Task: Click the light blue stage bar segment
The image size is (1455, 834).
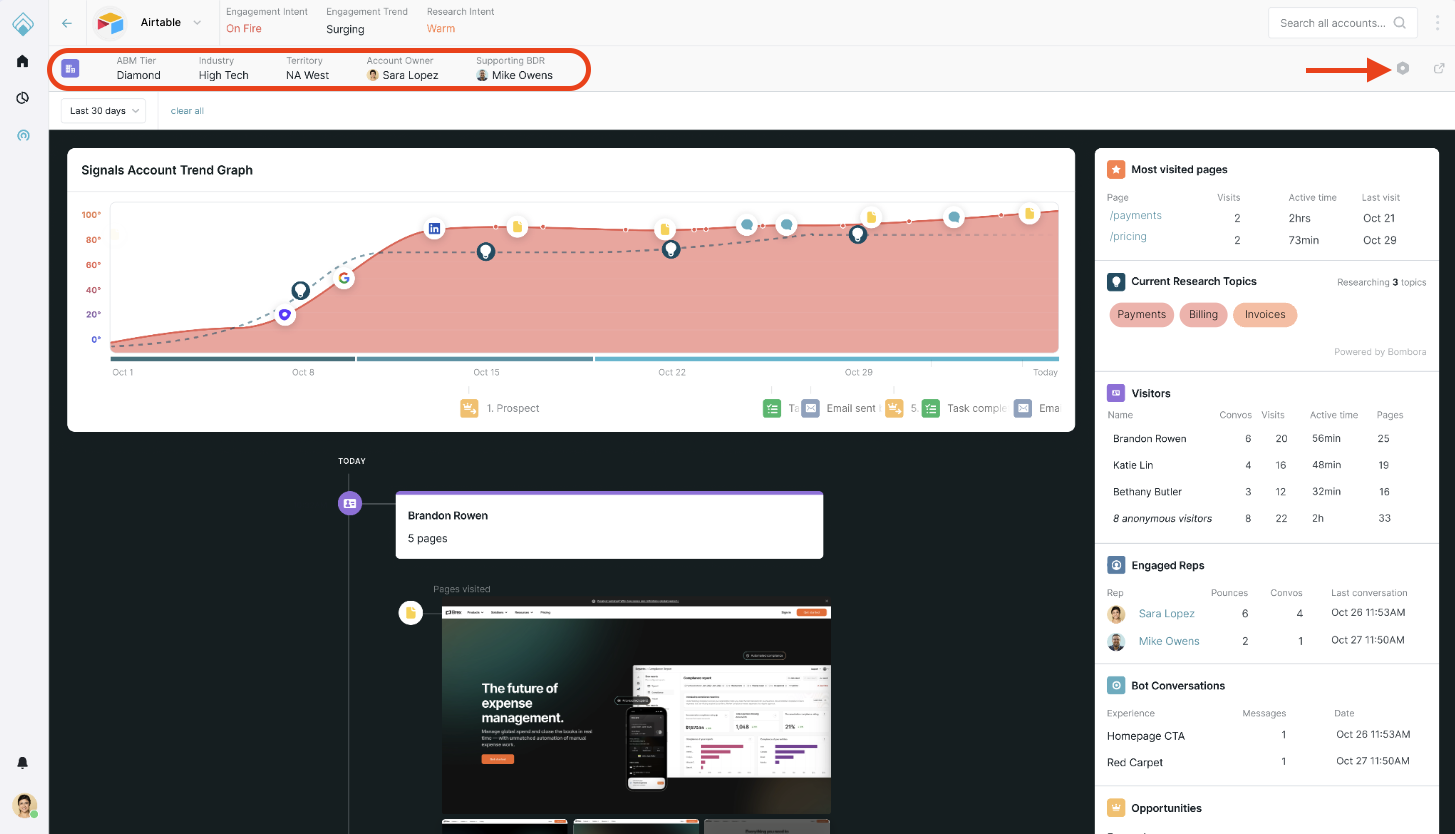Action: pyautogui.click(x=827, y=358)
